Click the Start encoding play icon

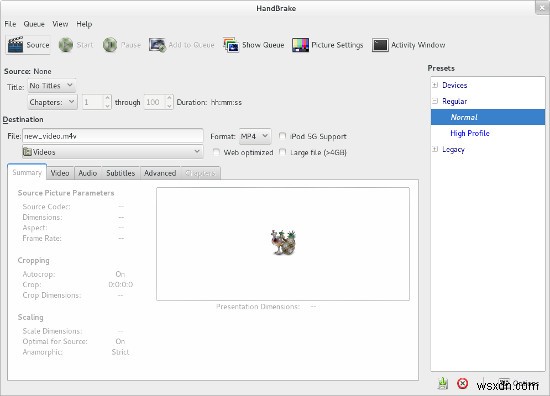tap(66, 45)
